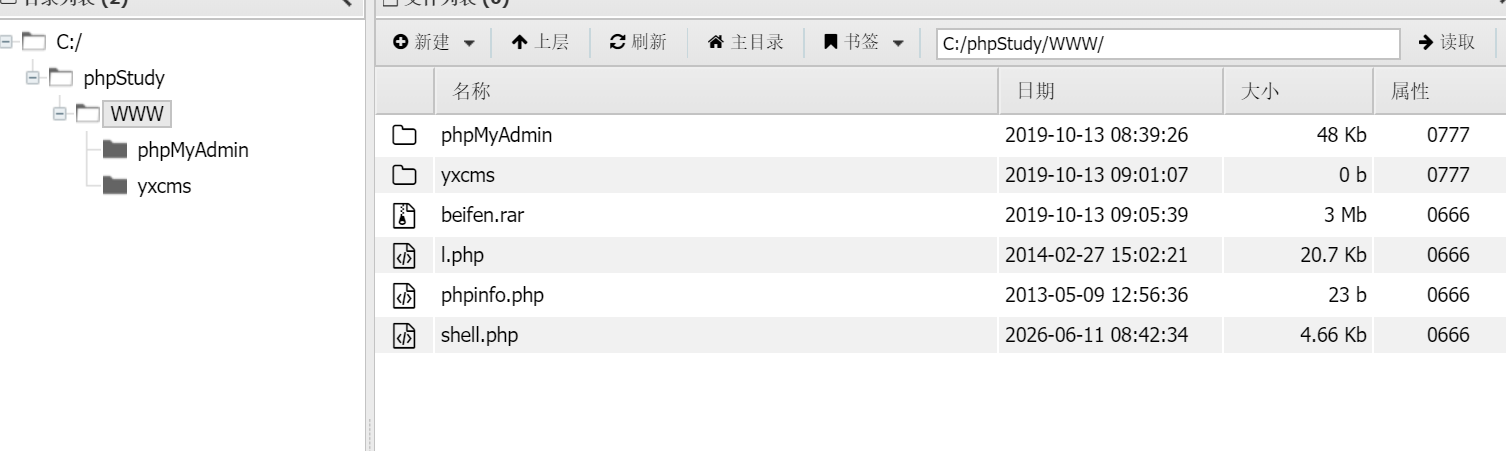Collapse the C:/ drive tree node

(6, 42)
